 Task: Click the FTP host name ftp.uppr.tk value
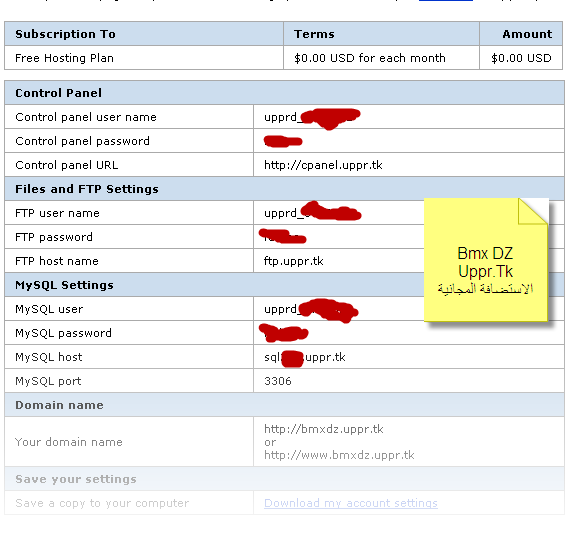click(294, 261)
